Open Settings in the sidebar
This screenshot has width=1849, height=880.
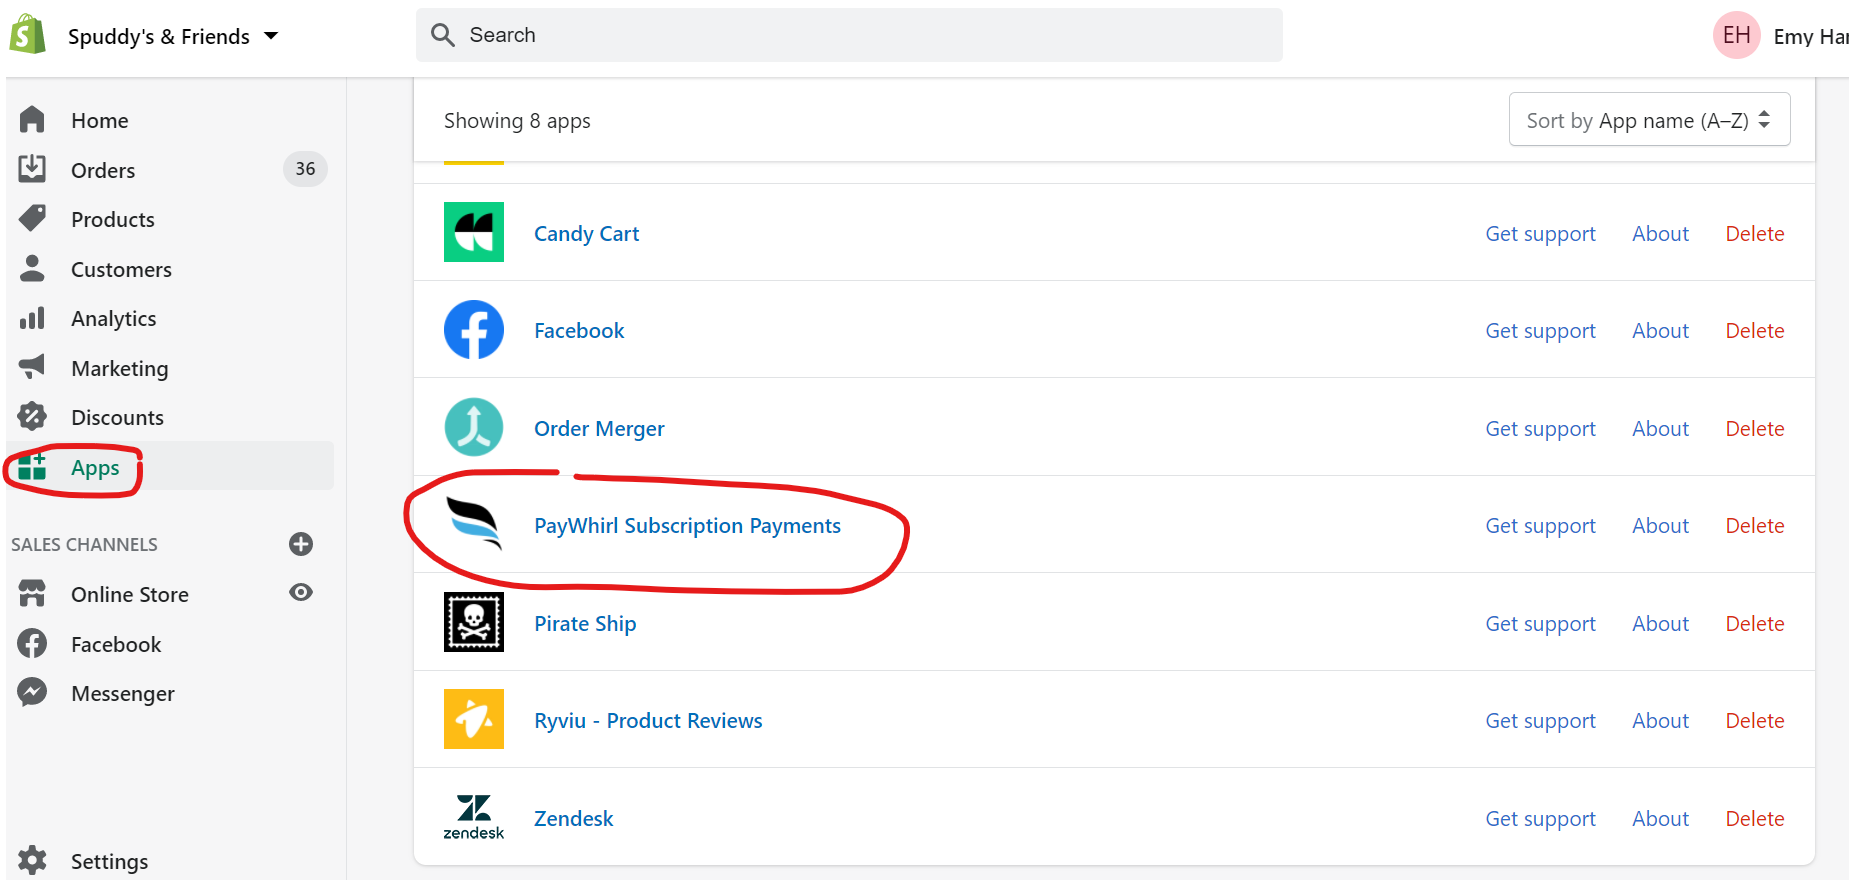click(109, 861)
